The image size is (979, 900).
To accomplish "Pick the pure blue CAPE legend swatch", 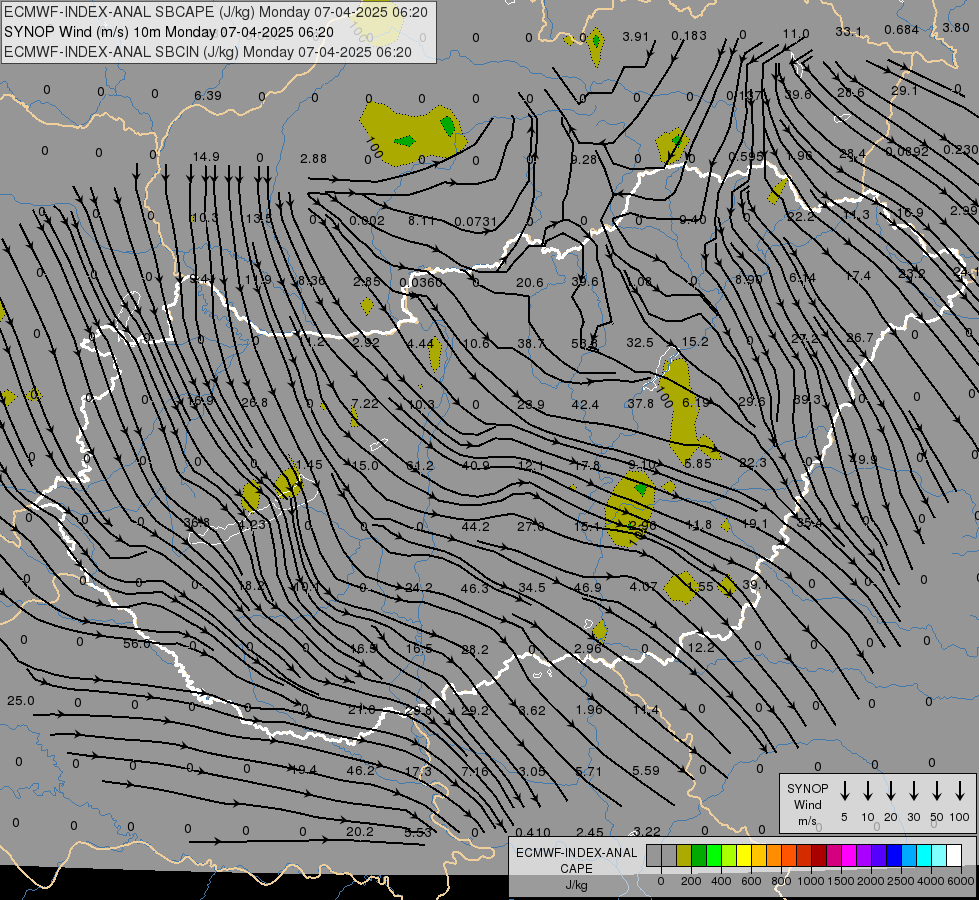I will [894, 855].
